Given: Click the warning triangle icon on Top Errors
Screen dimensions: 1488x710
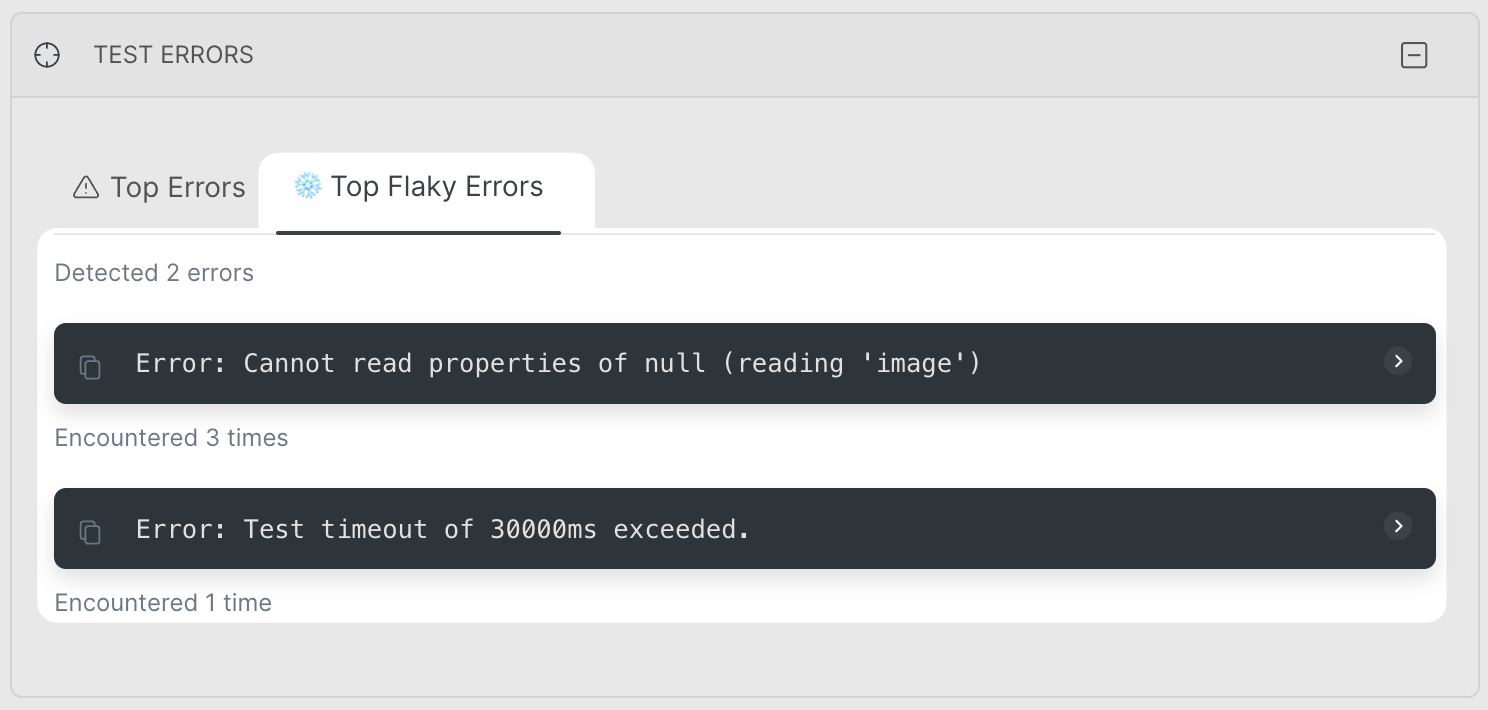Looking at the screenshot, I should pyautogui.click(x=86, y=188).
